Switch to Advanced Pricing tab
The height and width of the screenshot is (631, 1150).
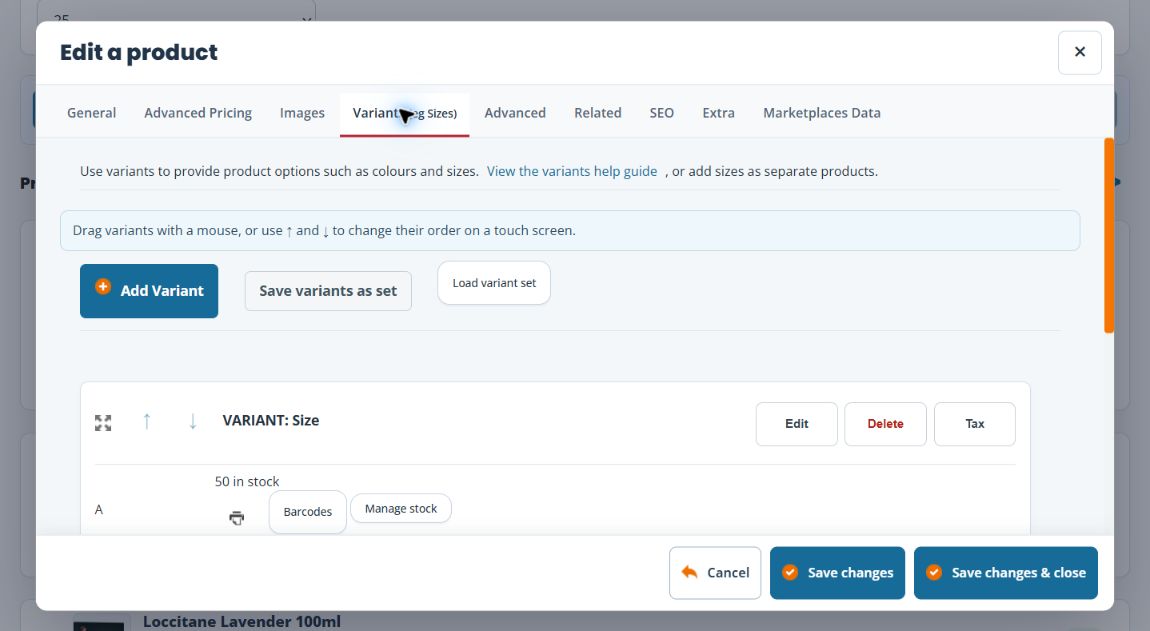click(198, 113)
